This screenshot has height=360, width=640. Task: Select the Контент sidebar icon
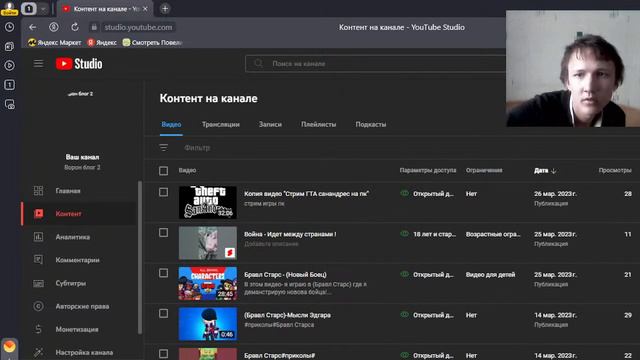tap(38, 213)
